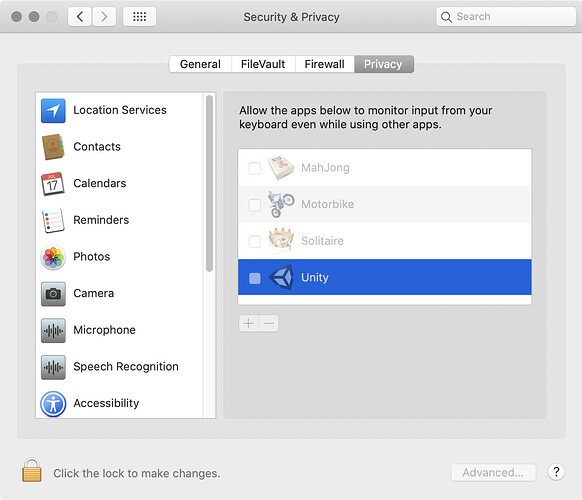Screen dimensions: 582x500
Task: Select Contacts label in list
Action: click(97, 147)
